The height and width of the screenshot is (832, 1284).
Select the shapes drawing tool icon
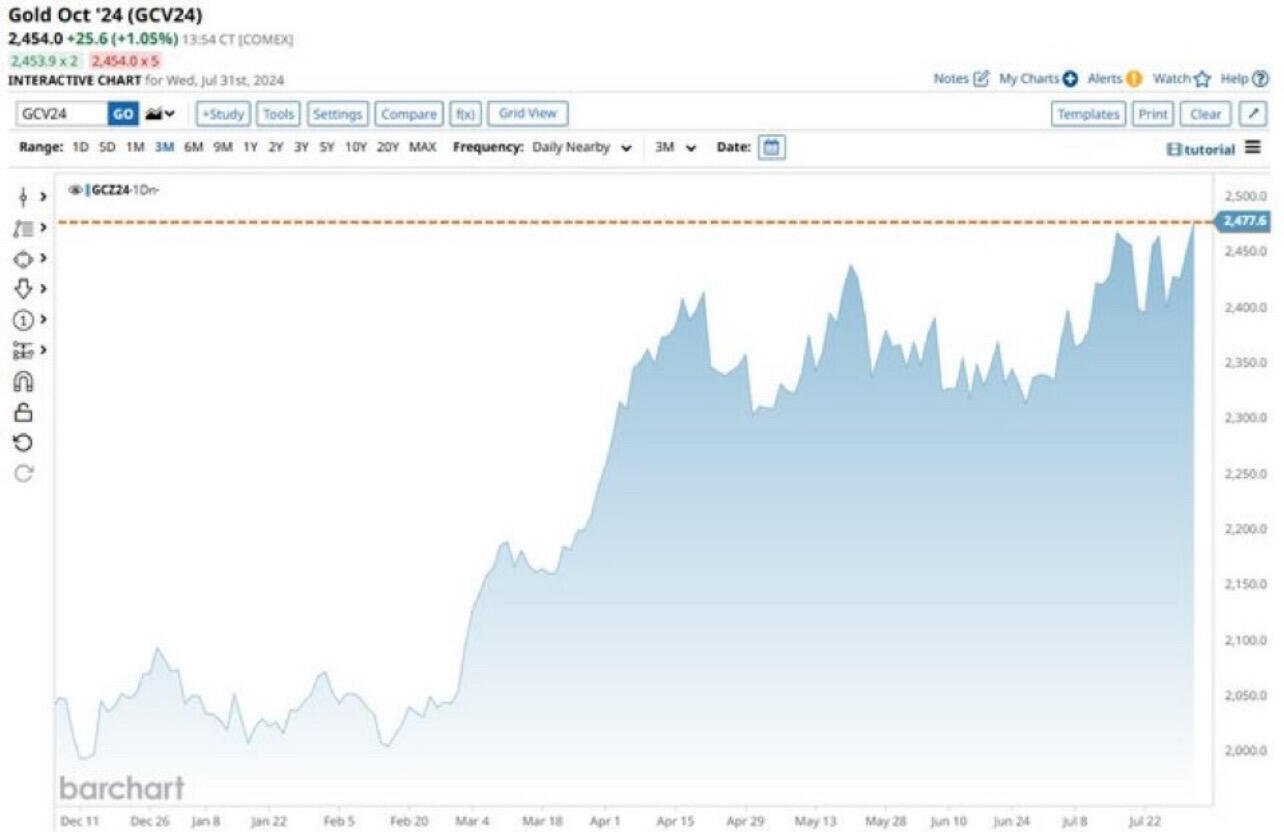[23, 258]
